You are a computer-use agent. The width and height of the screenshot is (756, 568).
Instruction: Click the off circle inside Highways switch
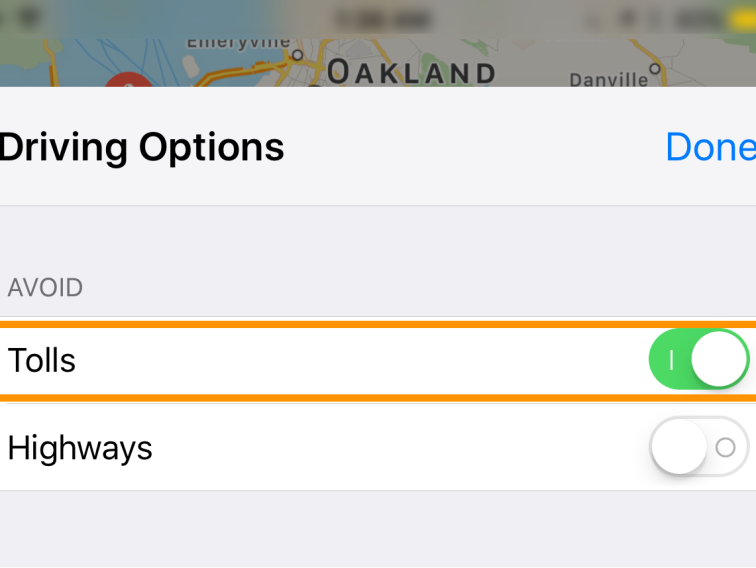click(726, 447)
